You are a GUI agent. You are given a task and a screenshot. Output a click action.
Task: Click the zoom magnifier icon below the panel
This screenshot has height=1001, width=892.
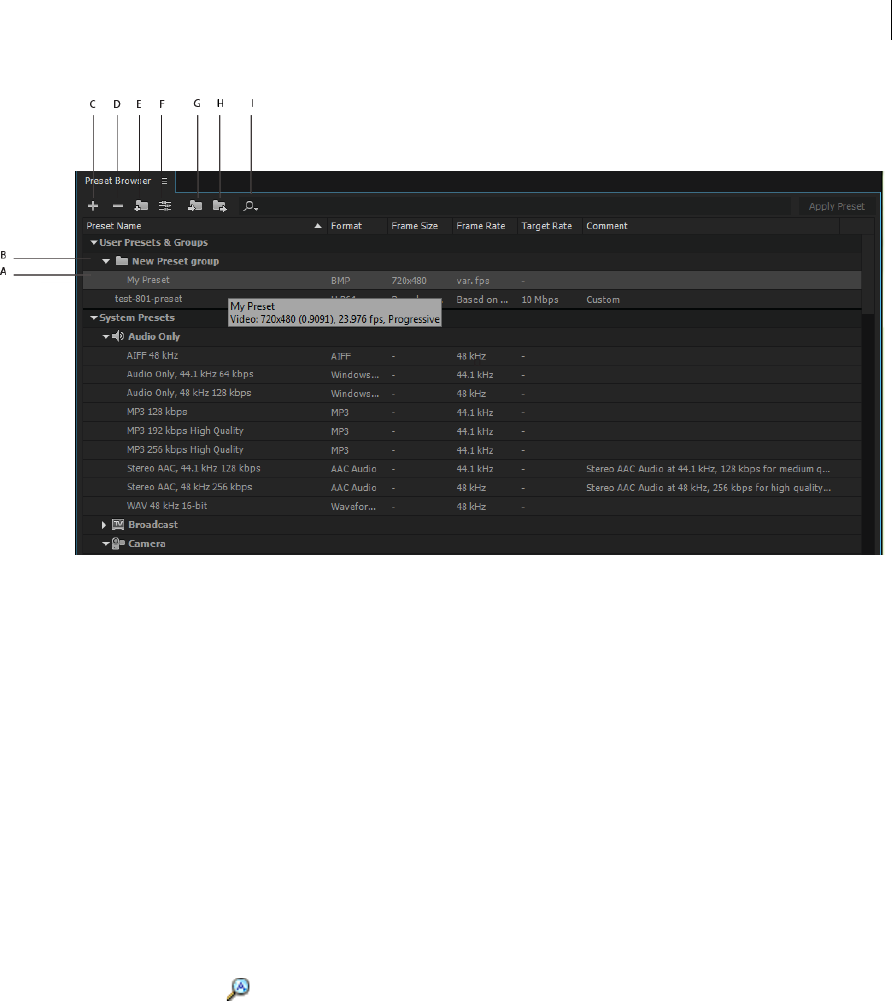tap(238, 988)
